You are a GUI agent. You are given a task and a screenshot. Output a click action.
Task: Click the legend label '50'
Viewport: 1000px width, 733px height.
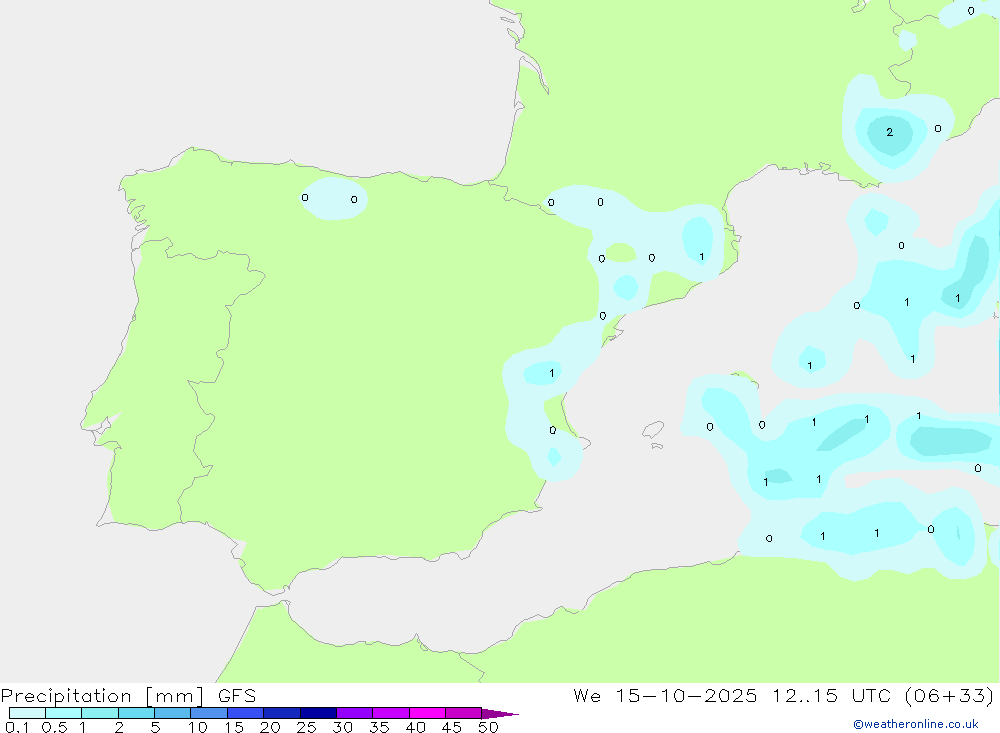coord(488,727)
